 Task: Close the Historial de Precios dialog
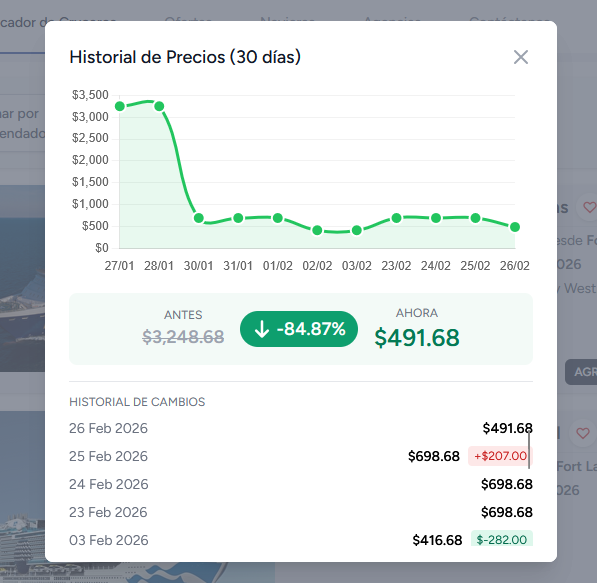coord(520,58)
